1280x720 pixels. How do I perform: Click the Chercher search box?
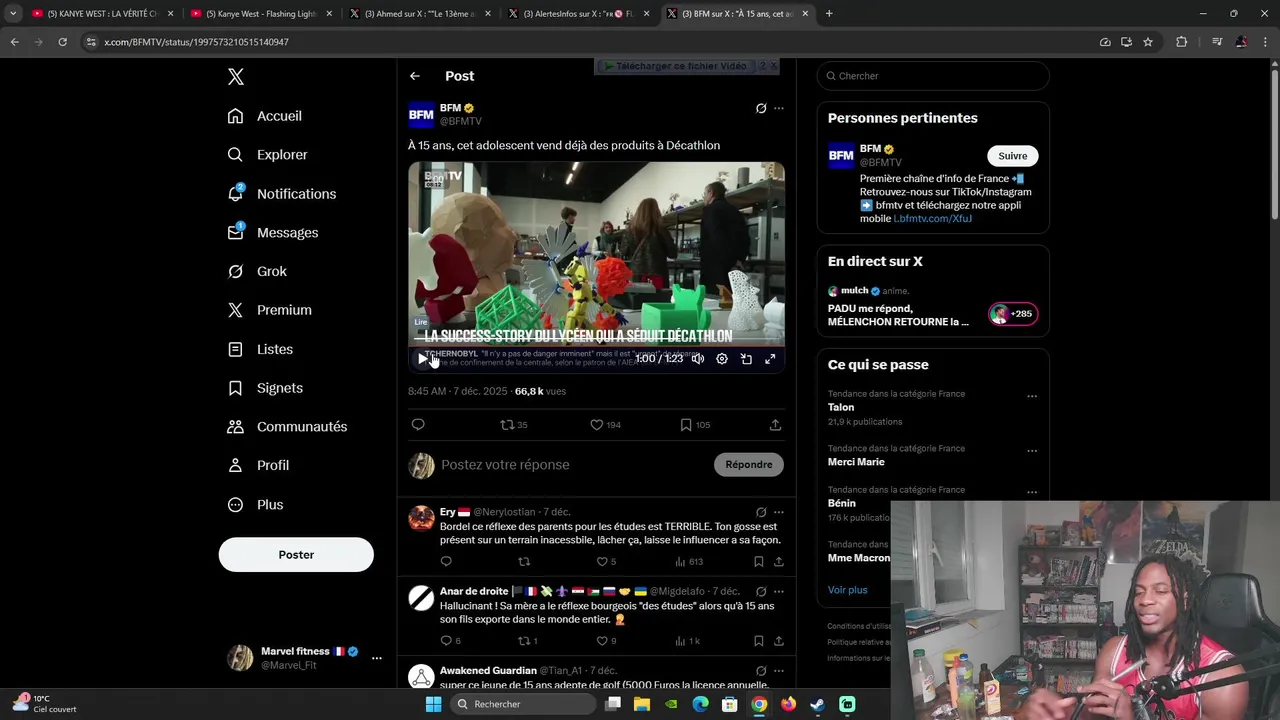point(933,76)
